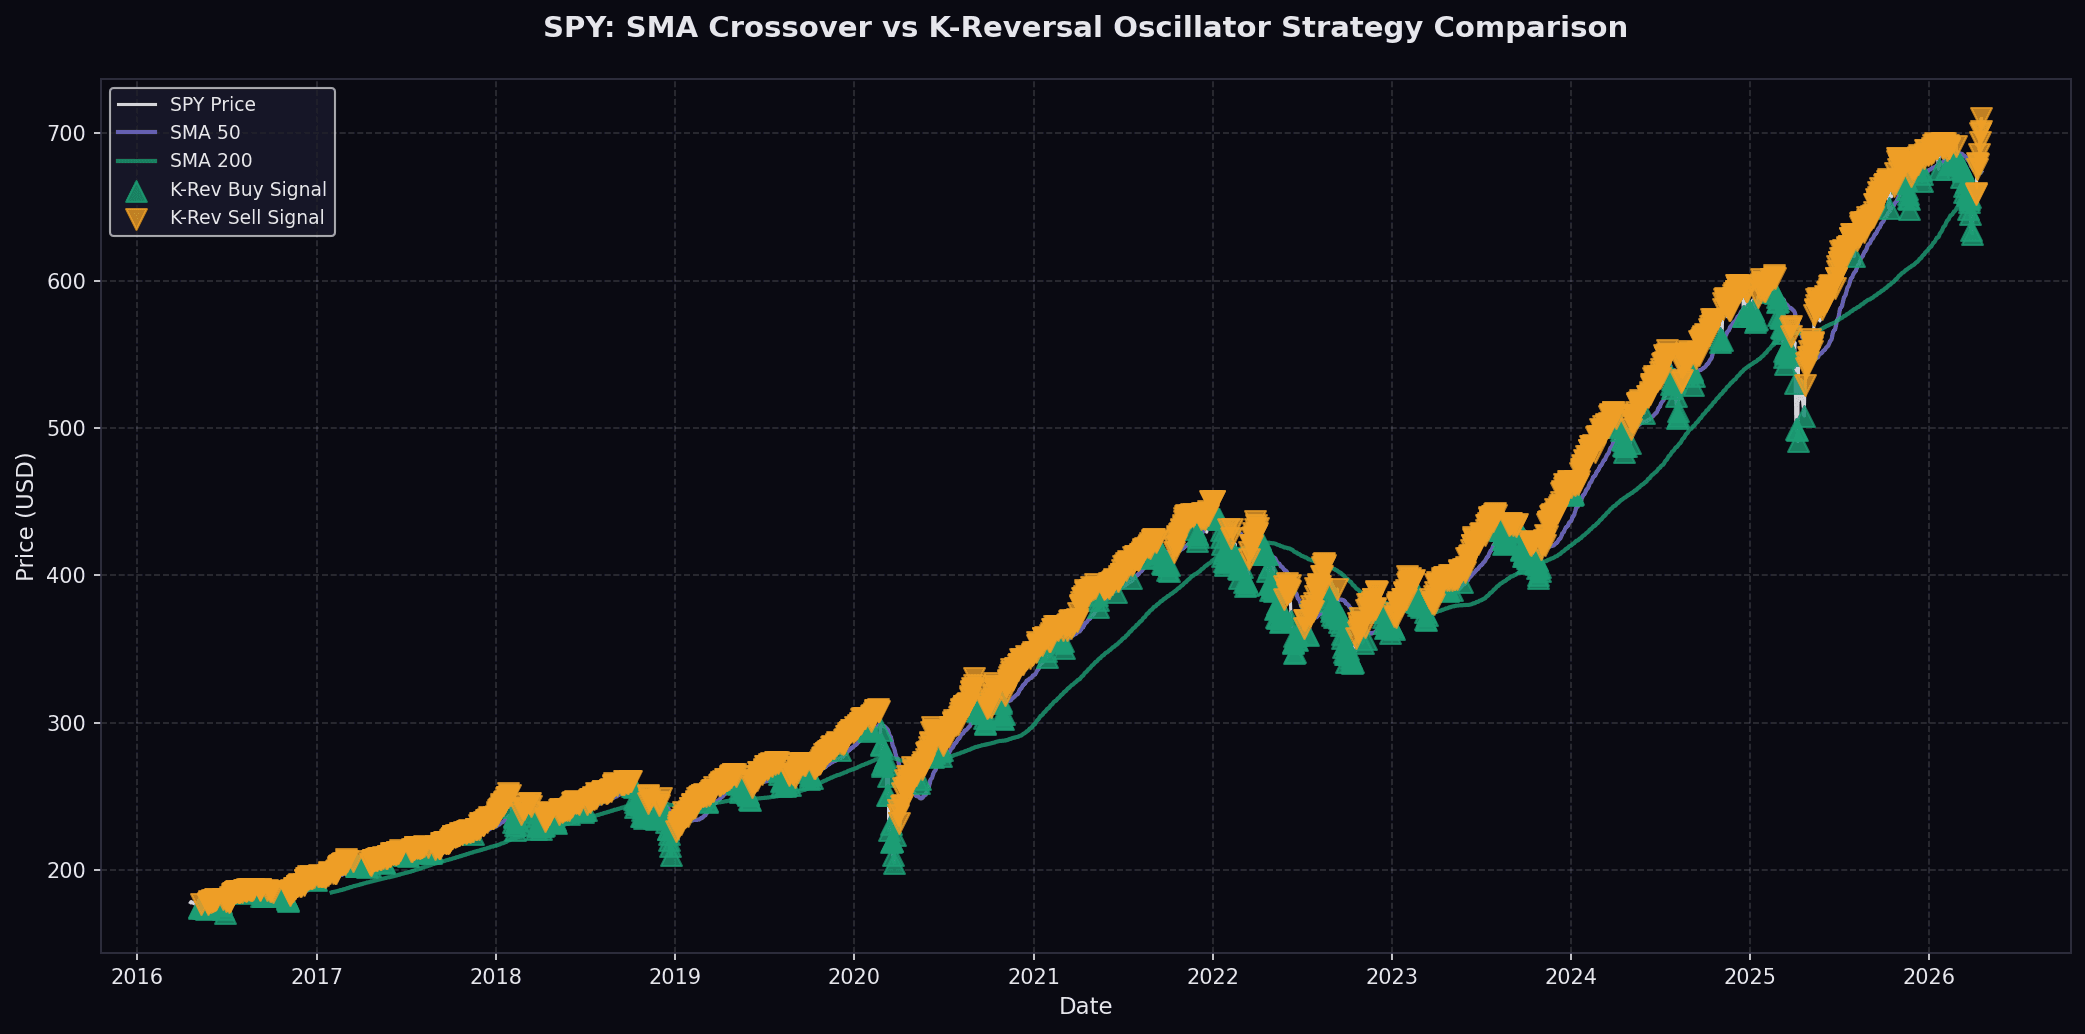The width and height of the screenshot is (2085, 1034).
Task: Click the "SPY Price" legend label
Action: tap(212, 104)
